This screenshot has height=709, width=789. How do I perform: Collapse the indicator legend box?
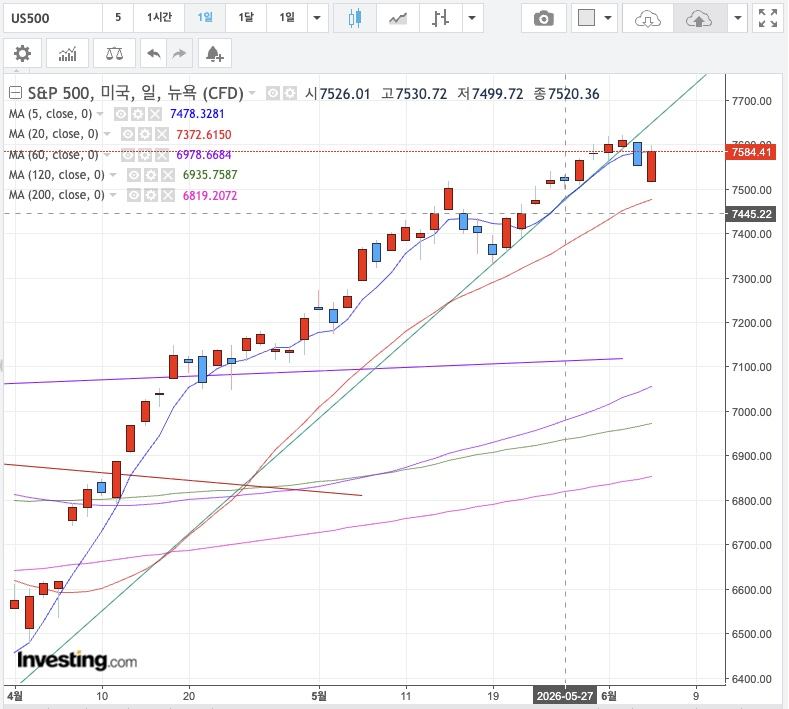[16, 93]
